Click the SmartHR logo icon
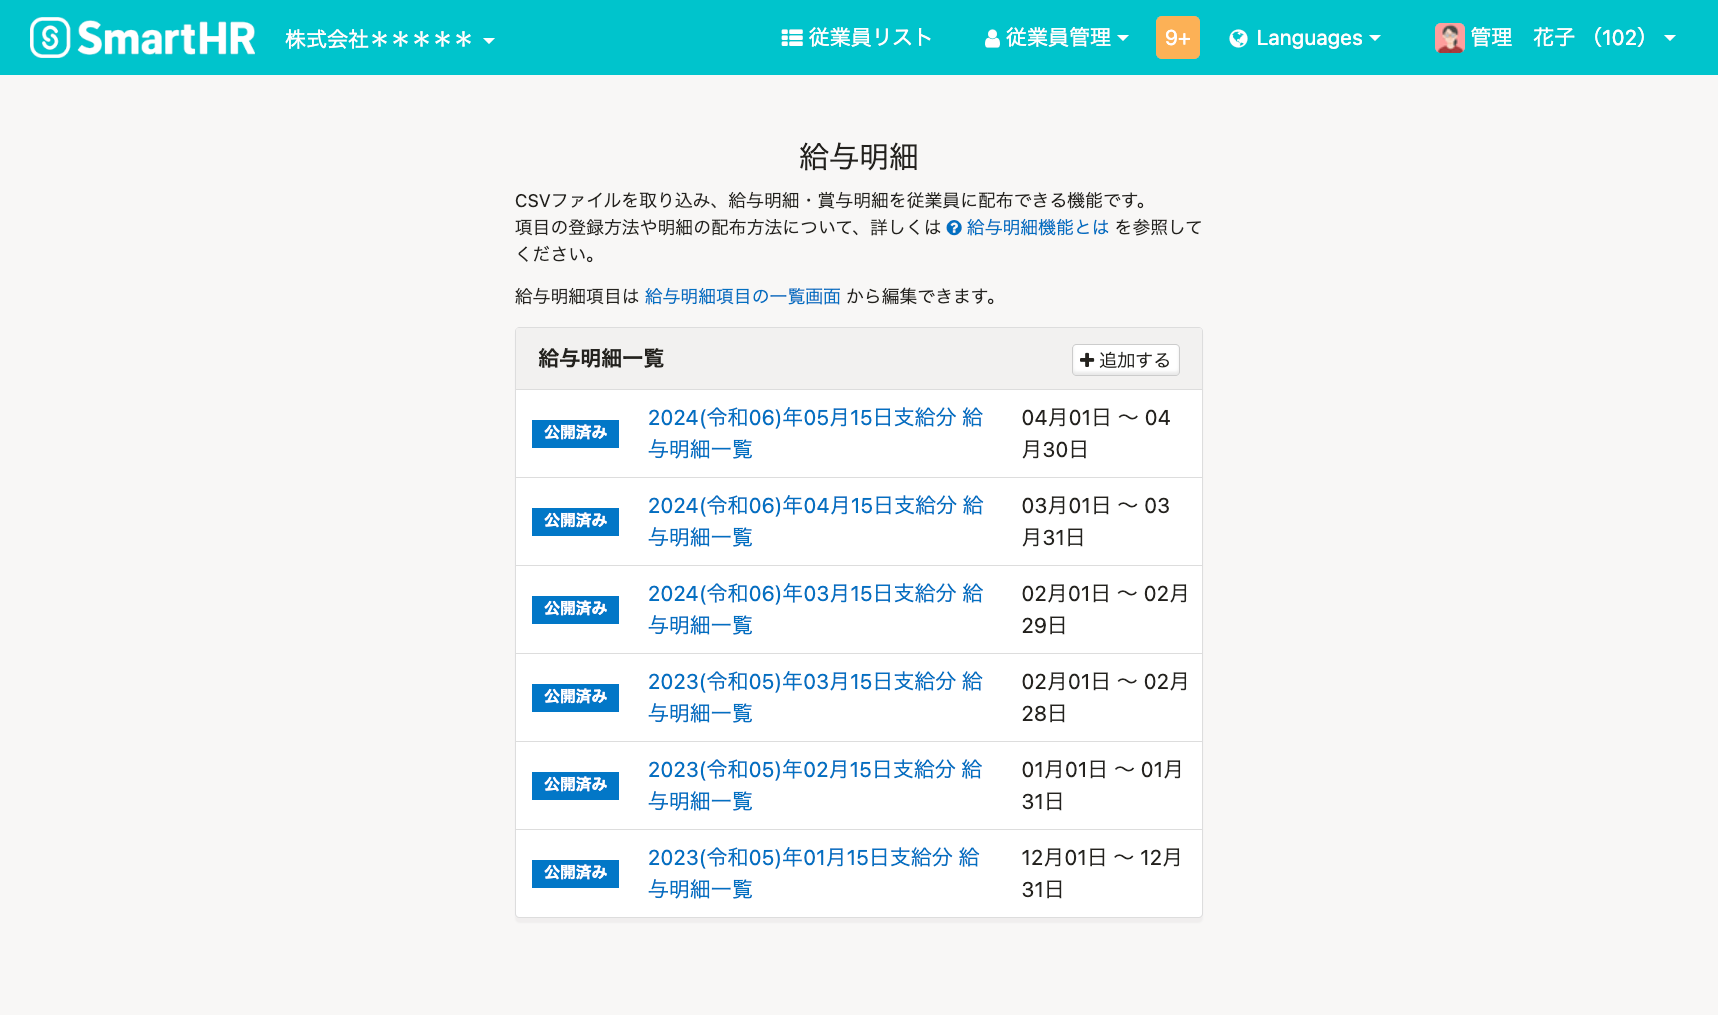The height and width of the screenshot is (1015, 1718). (50, 38)
